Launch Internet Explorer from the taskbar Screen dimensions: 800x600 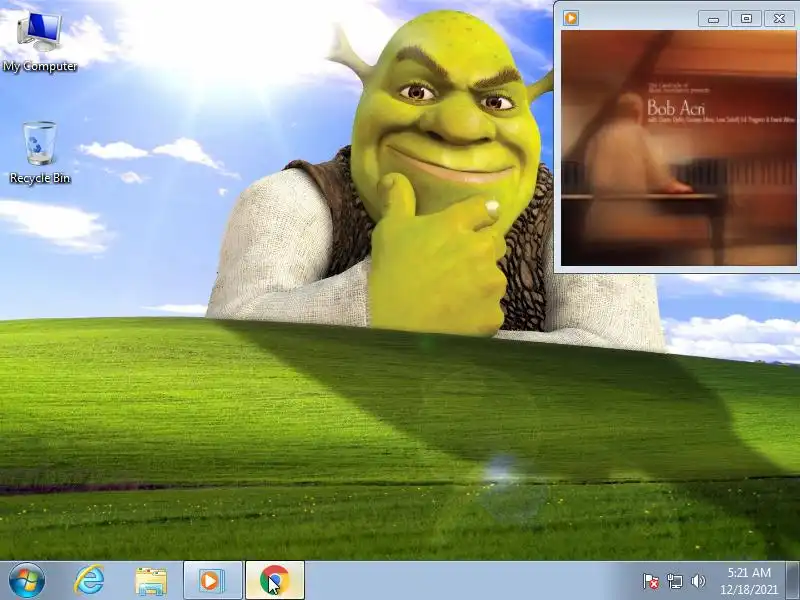pyautogui.click(x=89, y=580)
